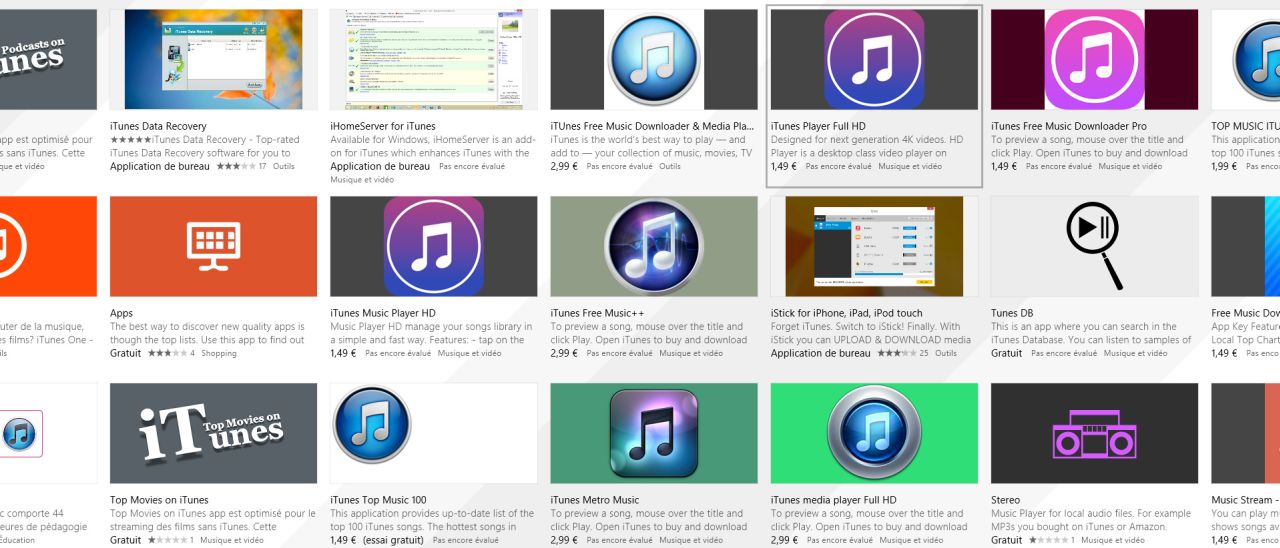The width and height of the screenshot is (1280, 548).
Task: Open the iTunes Free Music++ icon
Action: (653, 246)
